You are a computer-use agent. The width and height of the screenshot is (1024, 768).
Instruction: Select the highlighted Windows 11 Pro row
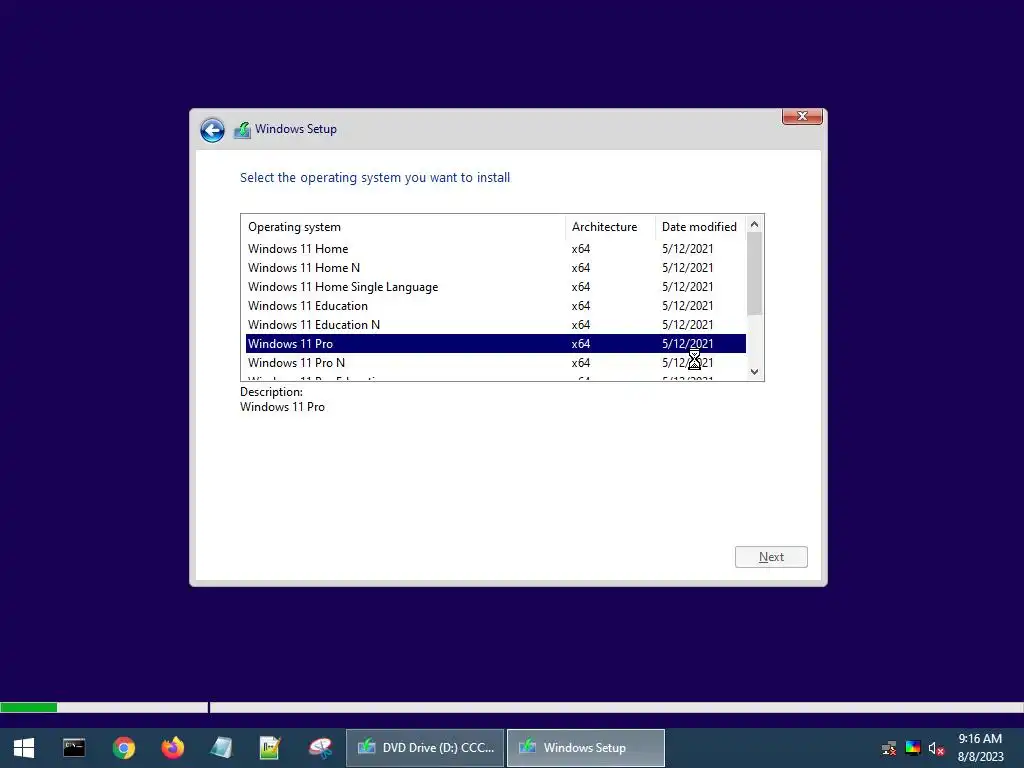click(496, 344)
